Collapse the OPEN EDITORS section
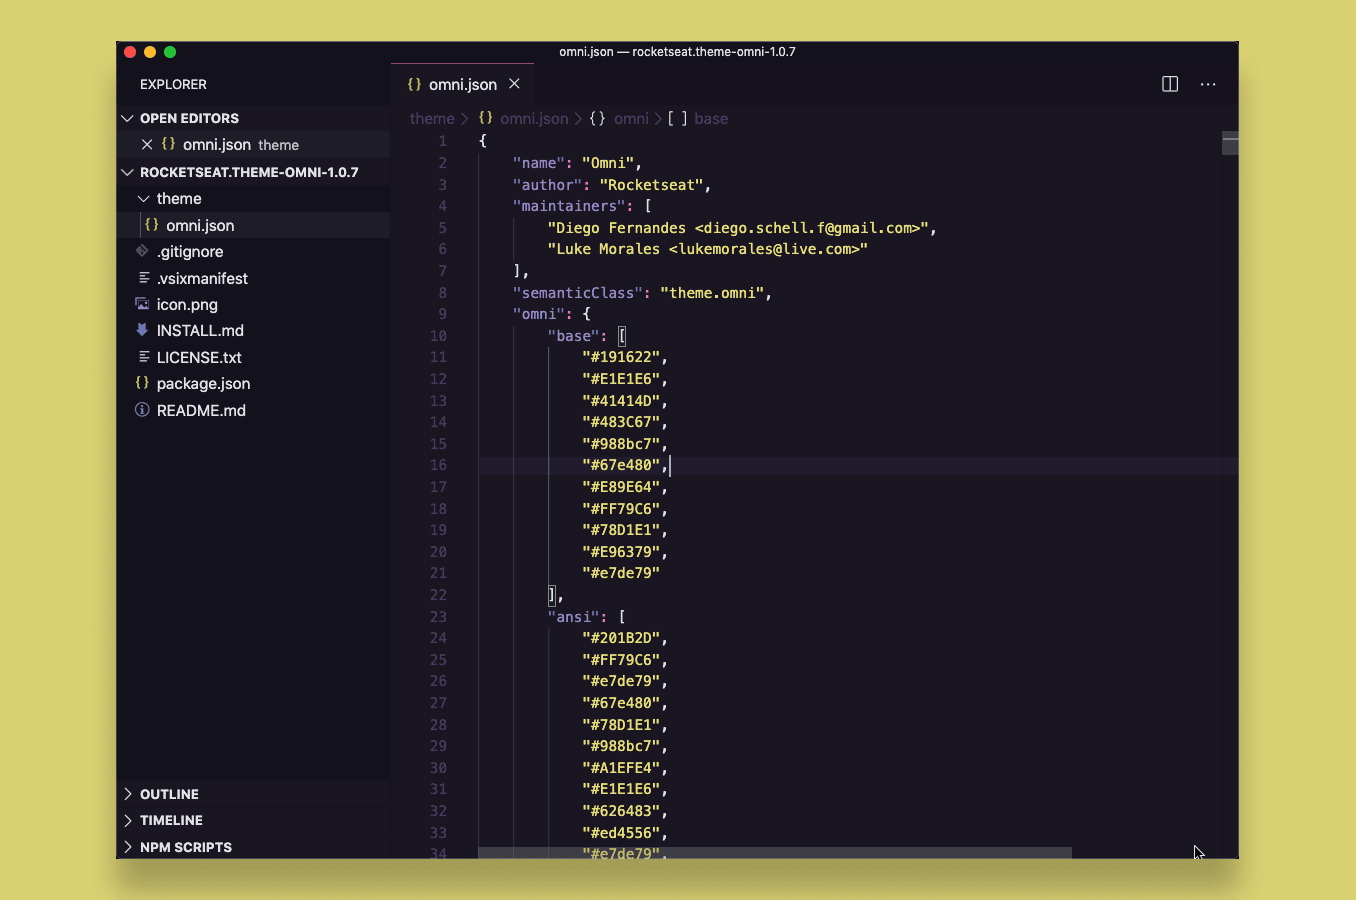Image resolution: width=1356 pixels, height=900 pixels. click(x=128, y=118)
